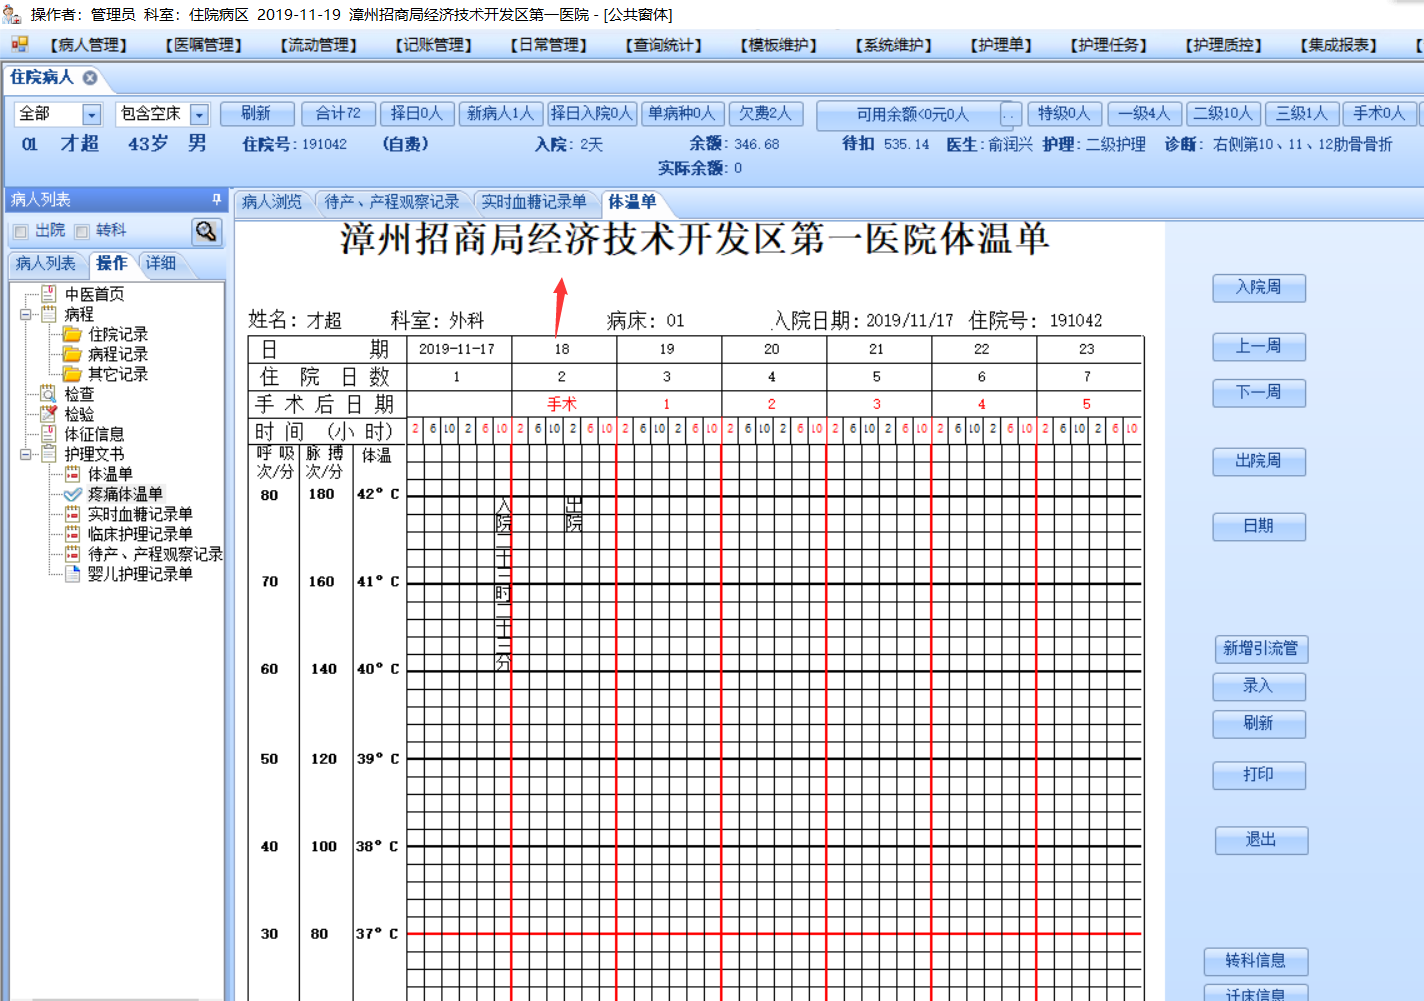
Task: Click the 实时血糖记录单 record icon
Action: pos(72,514)
